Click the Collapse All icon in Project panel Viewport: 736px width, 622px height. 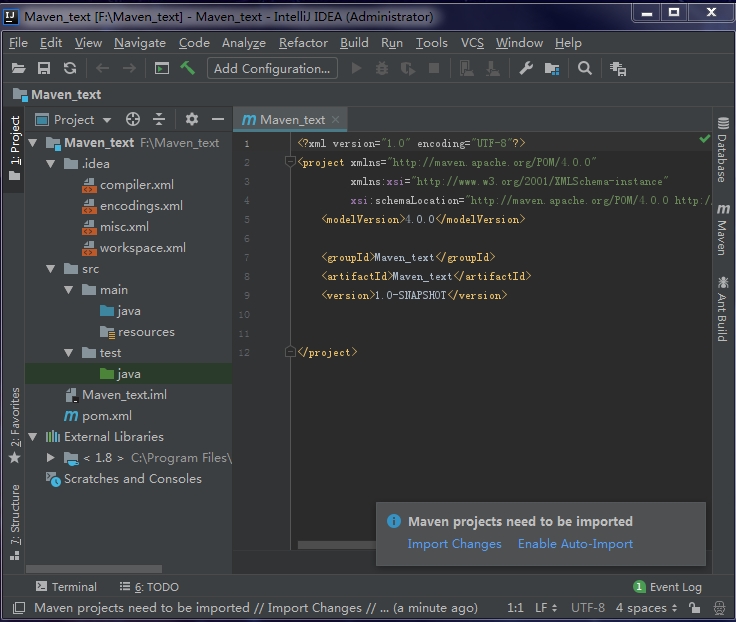(159, 119)
